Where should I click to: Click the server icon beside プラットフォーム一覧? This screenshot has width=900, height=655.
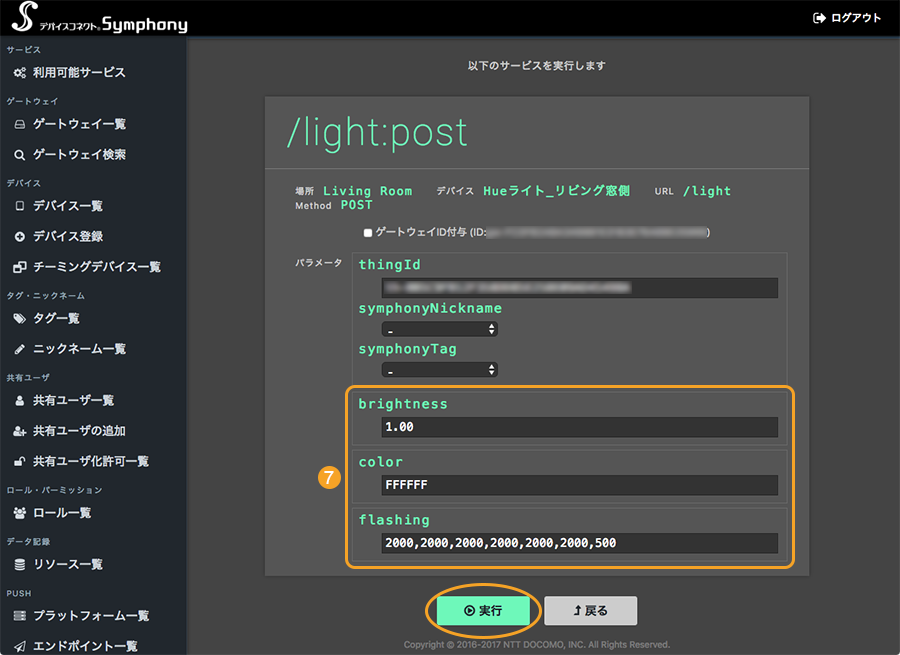20,616
